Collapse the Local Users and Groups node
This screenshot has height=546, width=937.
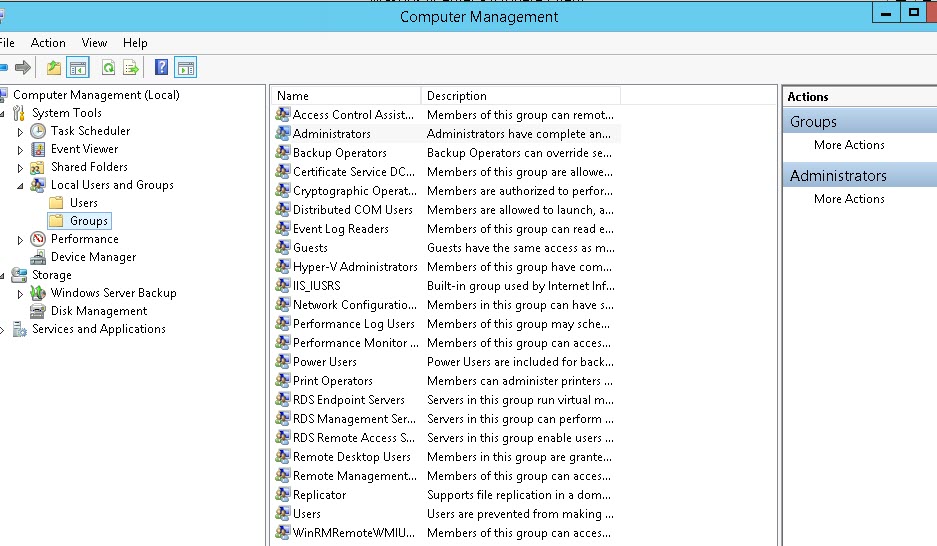(21, 185)
